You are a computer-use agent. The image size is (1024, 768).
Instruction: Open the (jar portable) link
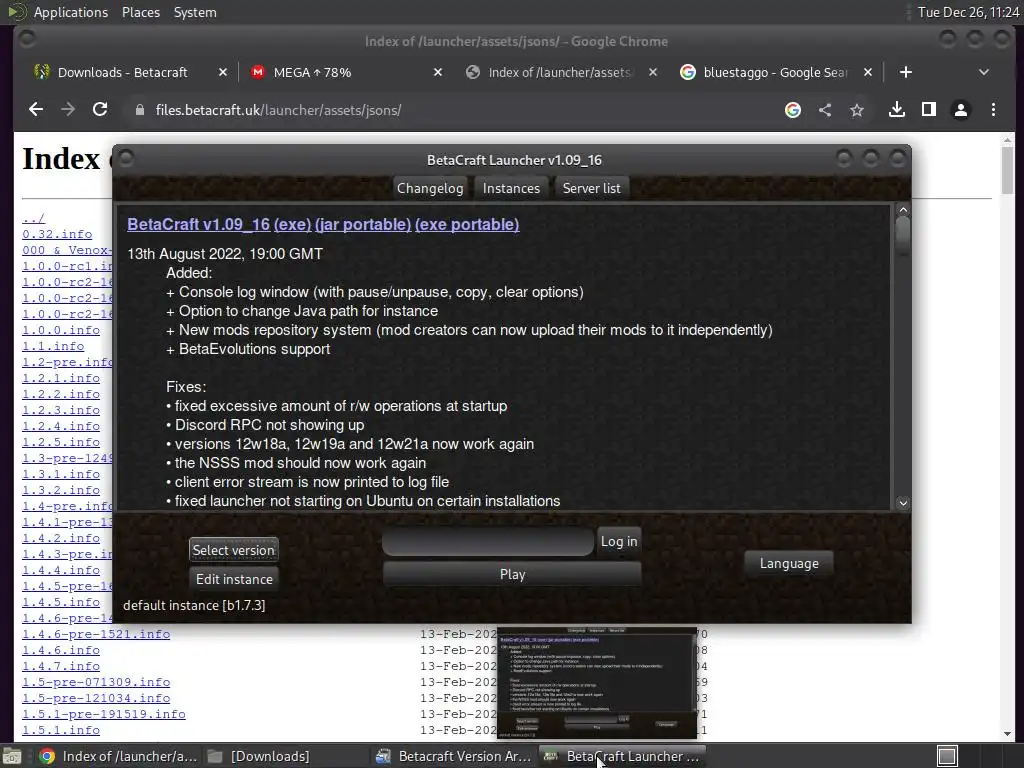pos(363,224)
